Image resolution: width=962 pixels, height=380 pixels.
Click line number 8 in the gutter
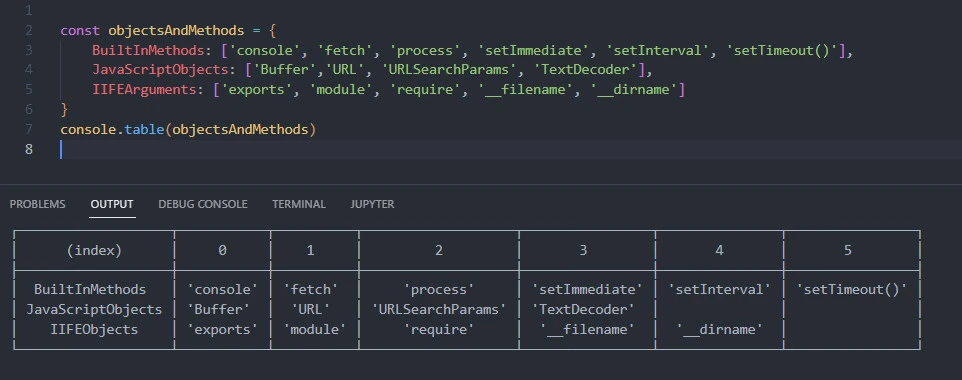click(29, 149)
